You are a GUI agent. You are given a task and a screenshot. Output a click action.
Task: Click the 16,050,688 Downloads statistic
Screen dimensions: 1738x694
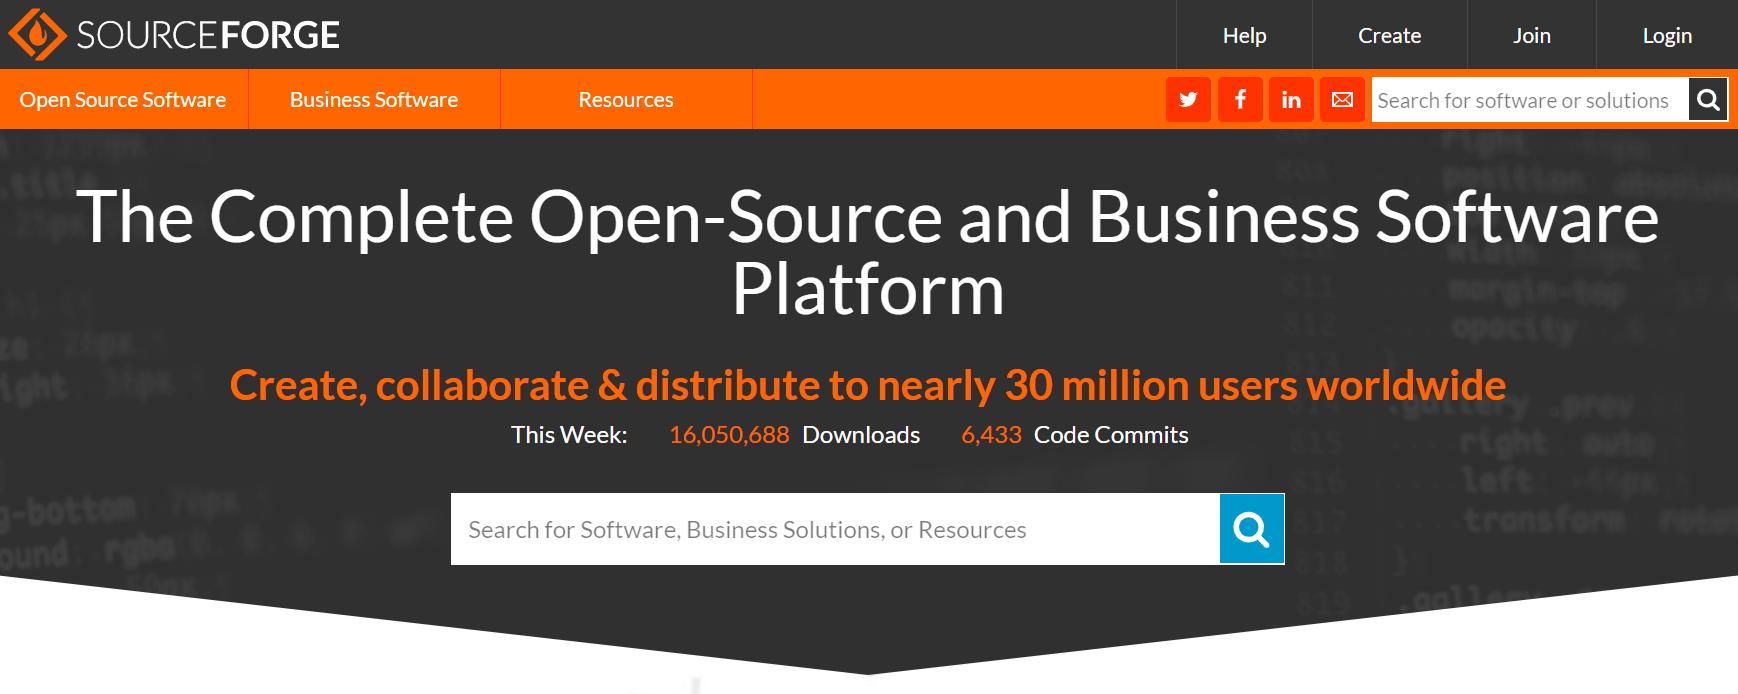click(794, 435)
